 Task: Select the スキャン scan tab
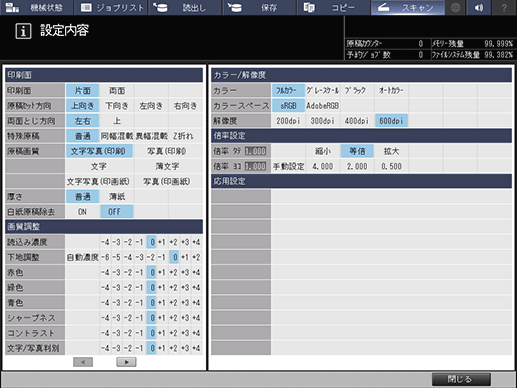(408, 7)
